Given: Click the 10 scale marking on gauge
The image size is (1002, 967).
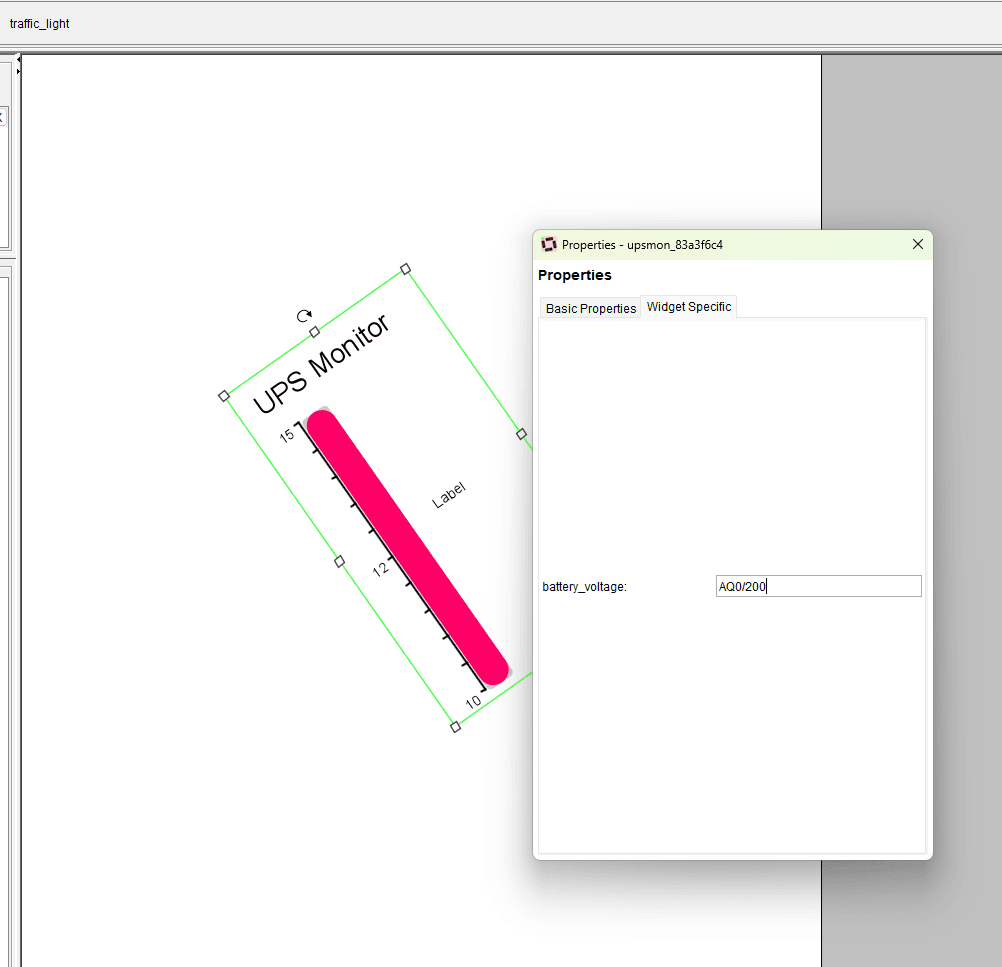Looking at the screenshot, I should (471, 702).
